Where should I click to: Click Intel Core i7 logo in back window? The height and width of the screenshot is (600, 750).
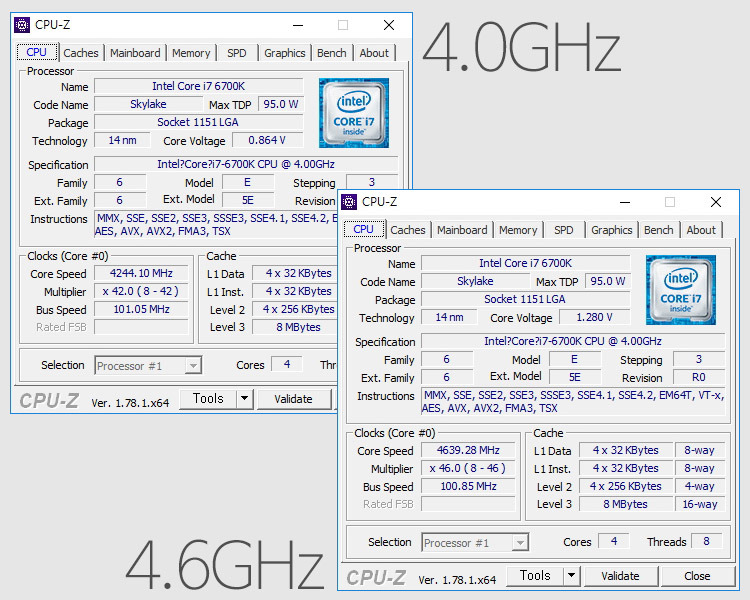point(353,113)
